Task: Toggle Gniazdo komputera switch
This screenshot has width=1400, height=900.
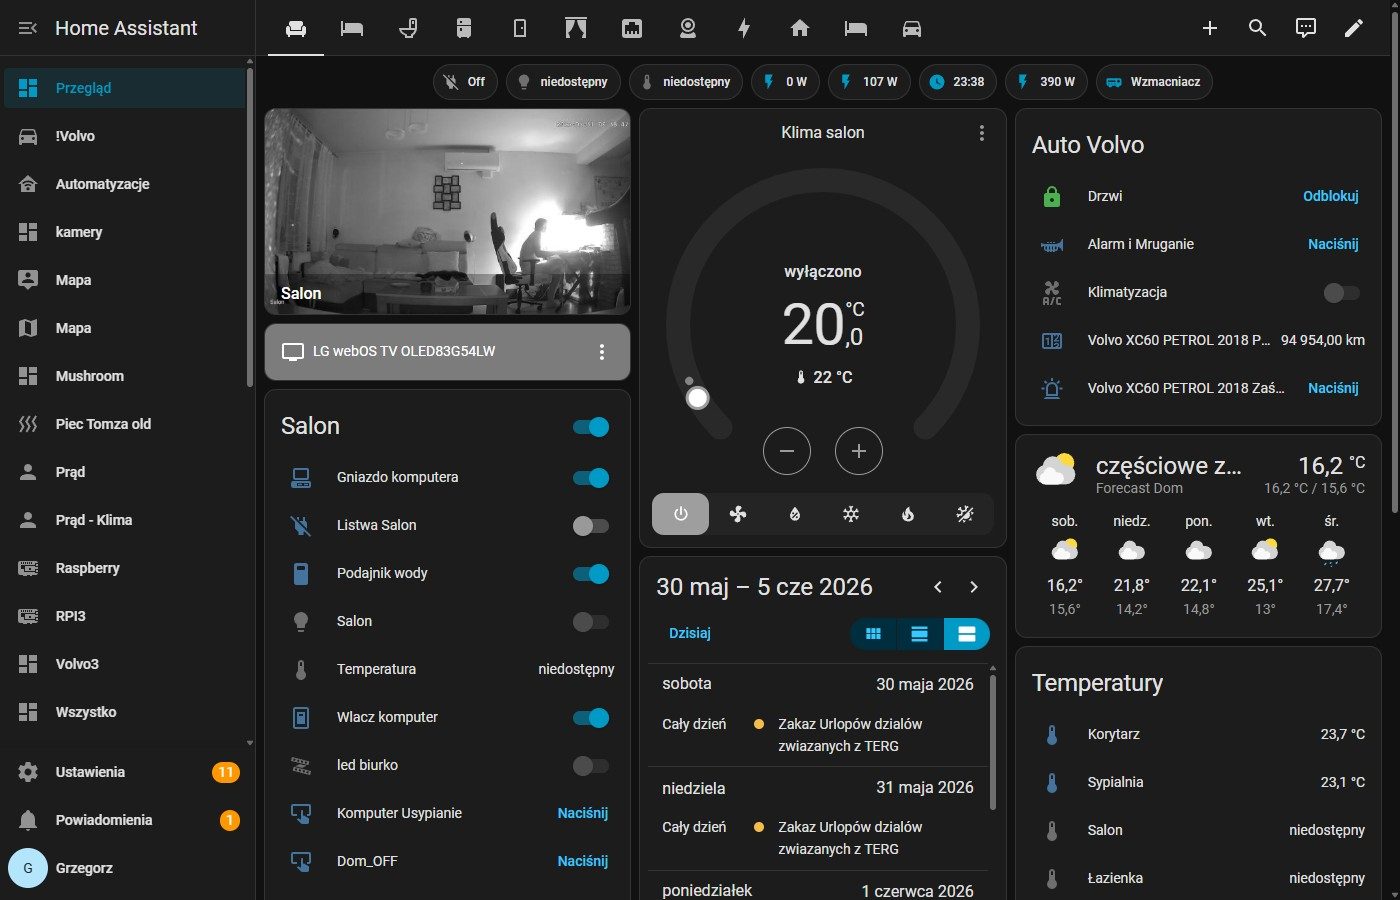Action: click(x=591, y=478)
